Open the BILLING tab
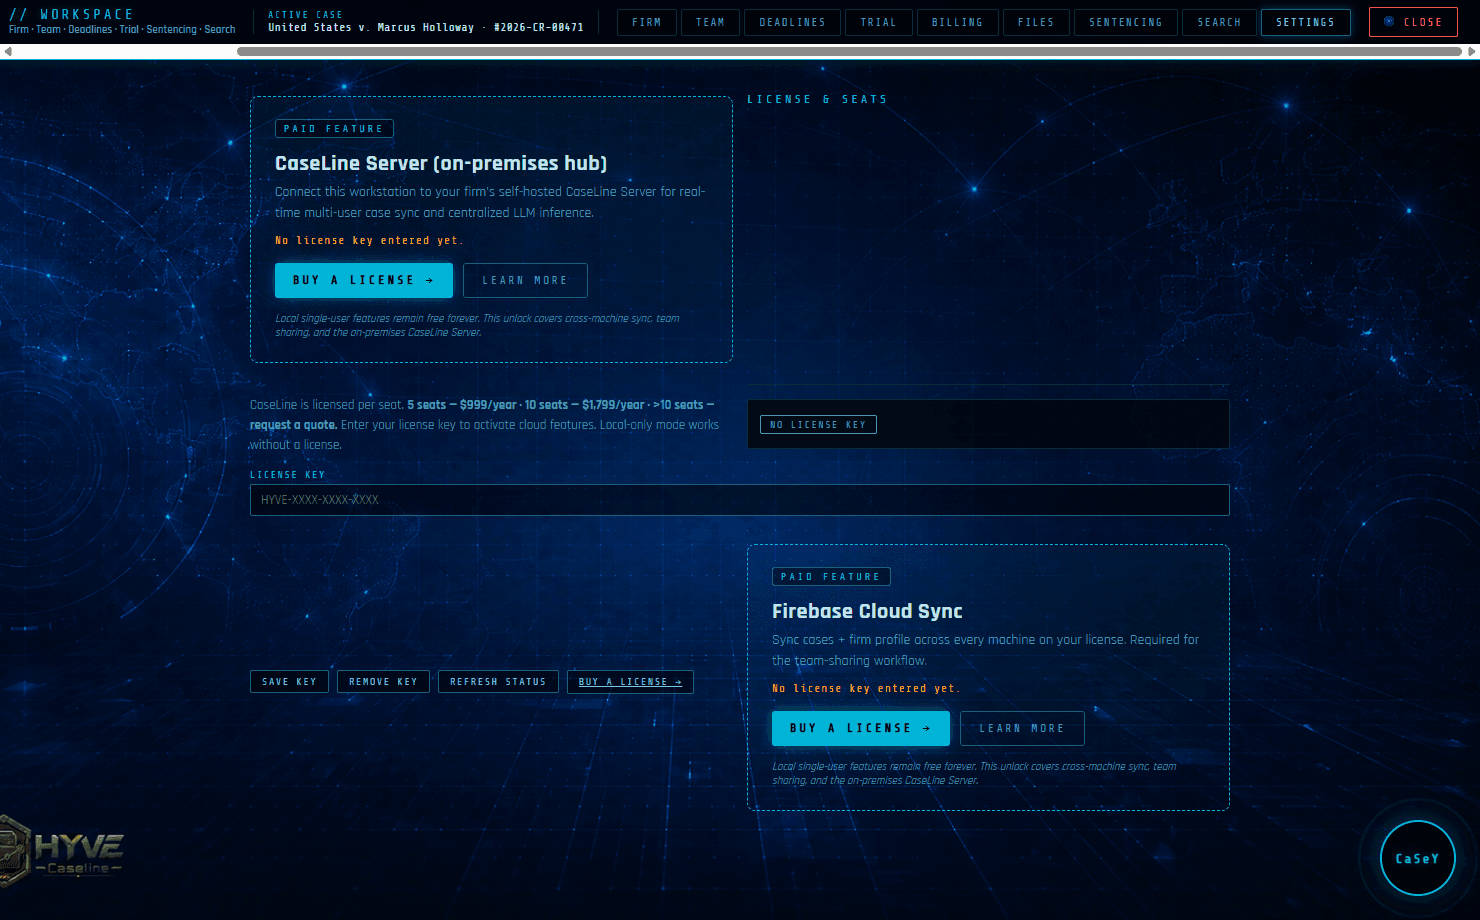 (x=957, y=22)
